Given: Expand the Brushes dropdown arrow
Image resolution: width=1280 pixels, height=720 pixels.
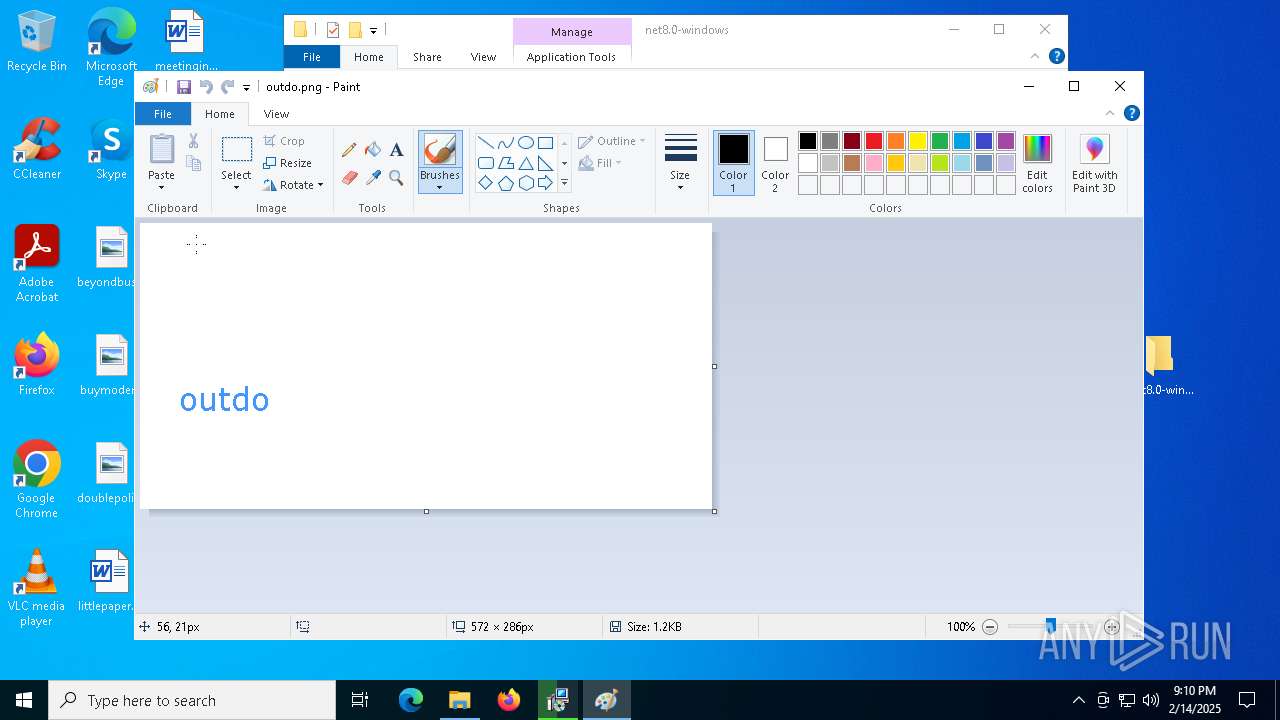Looking at the screenshot, I should point(440,187).
